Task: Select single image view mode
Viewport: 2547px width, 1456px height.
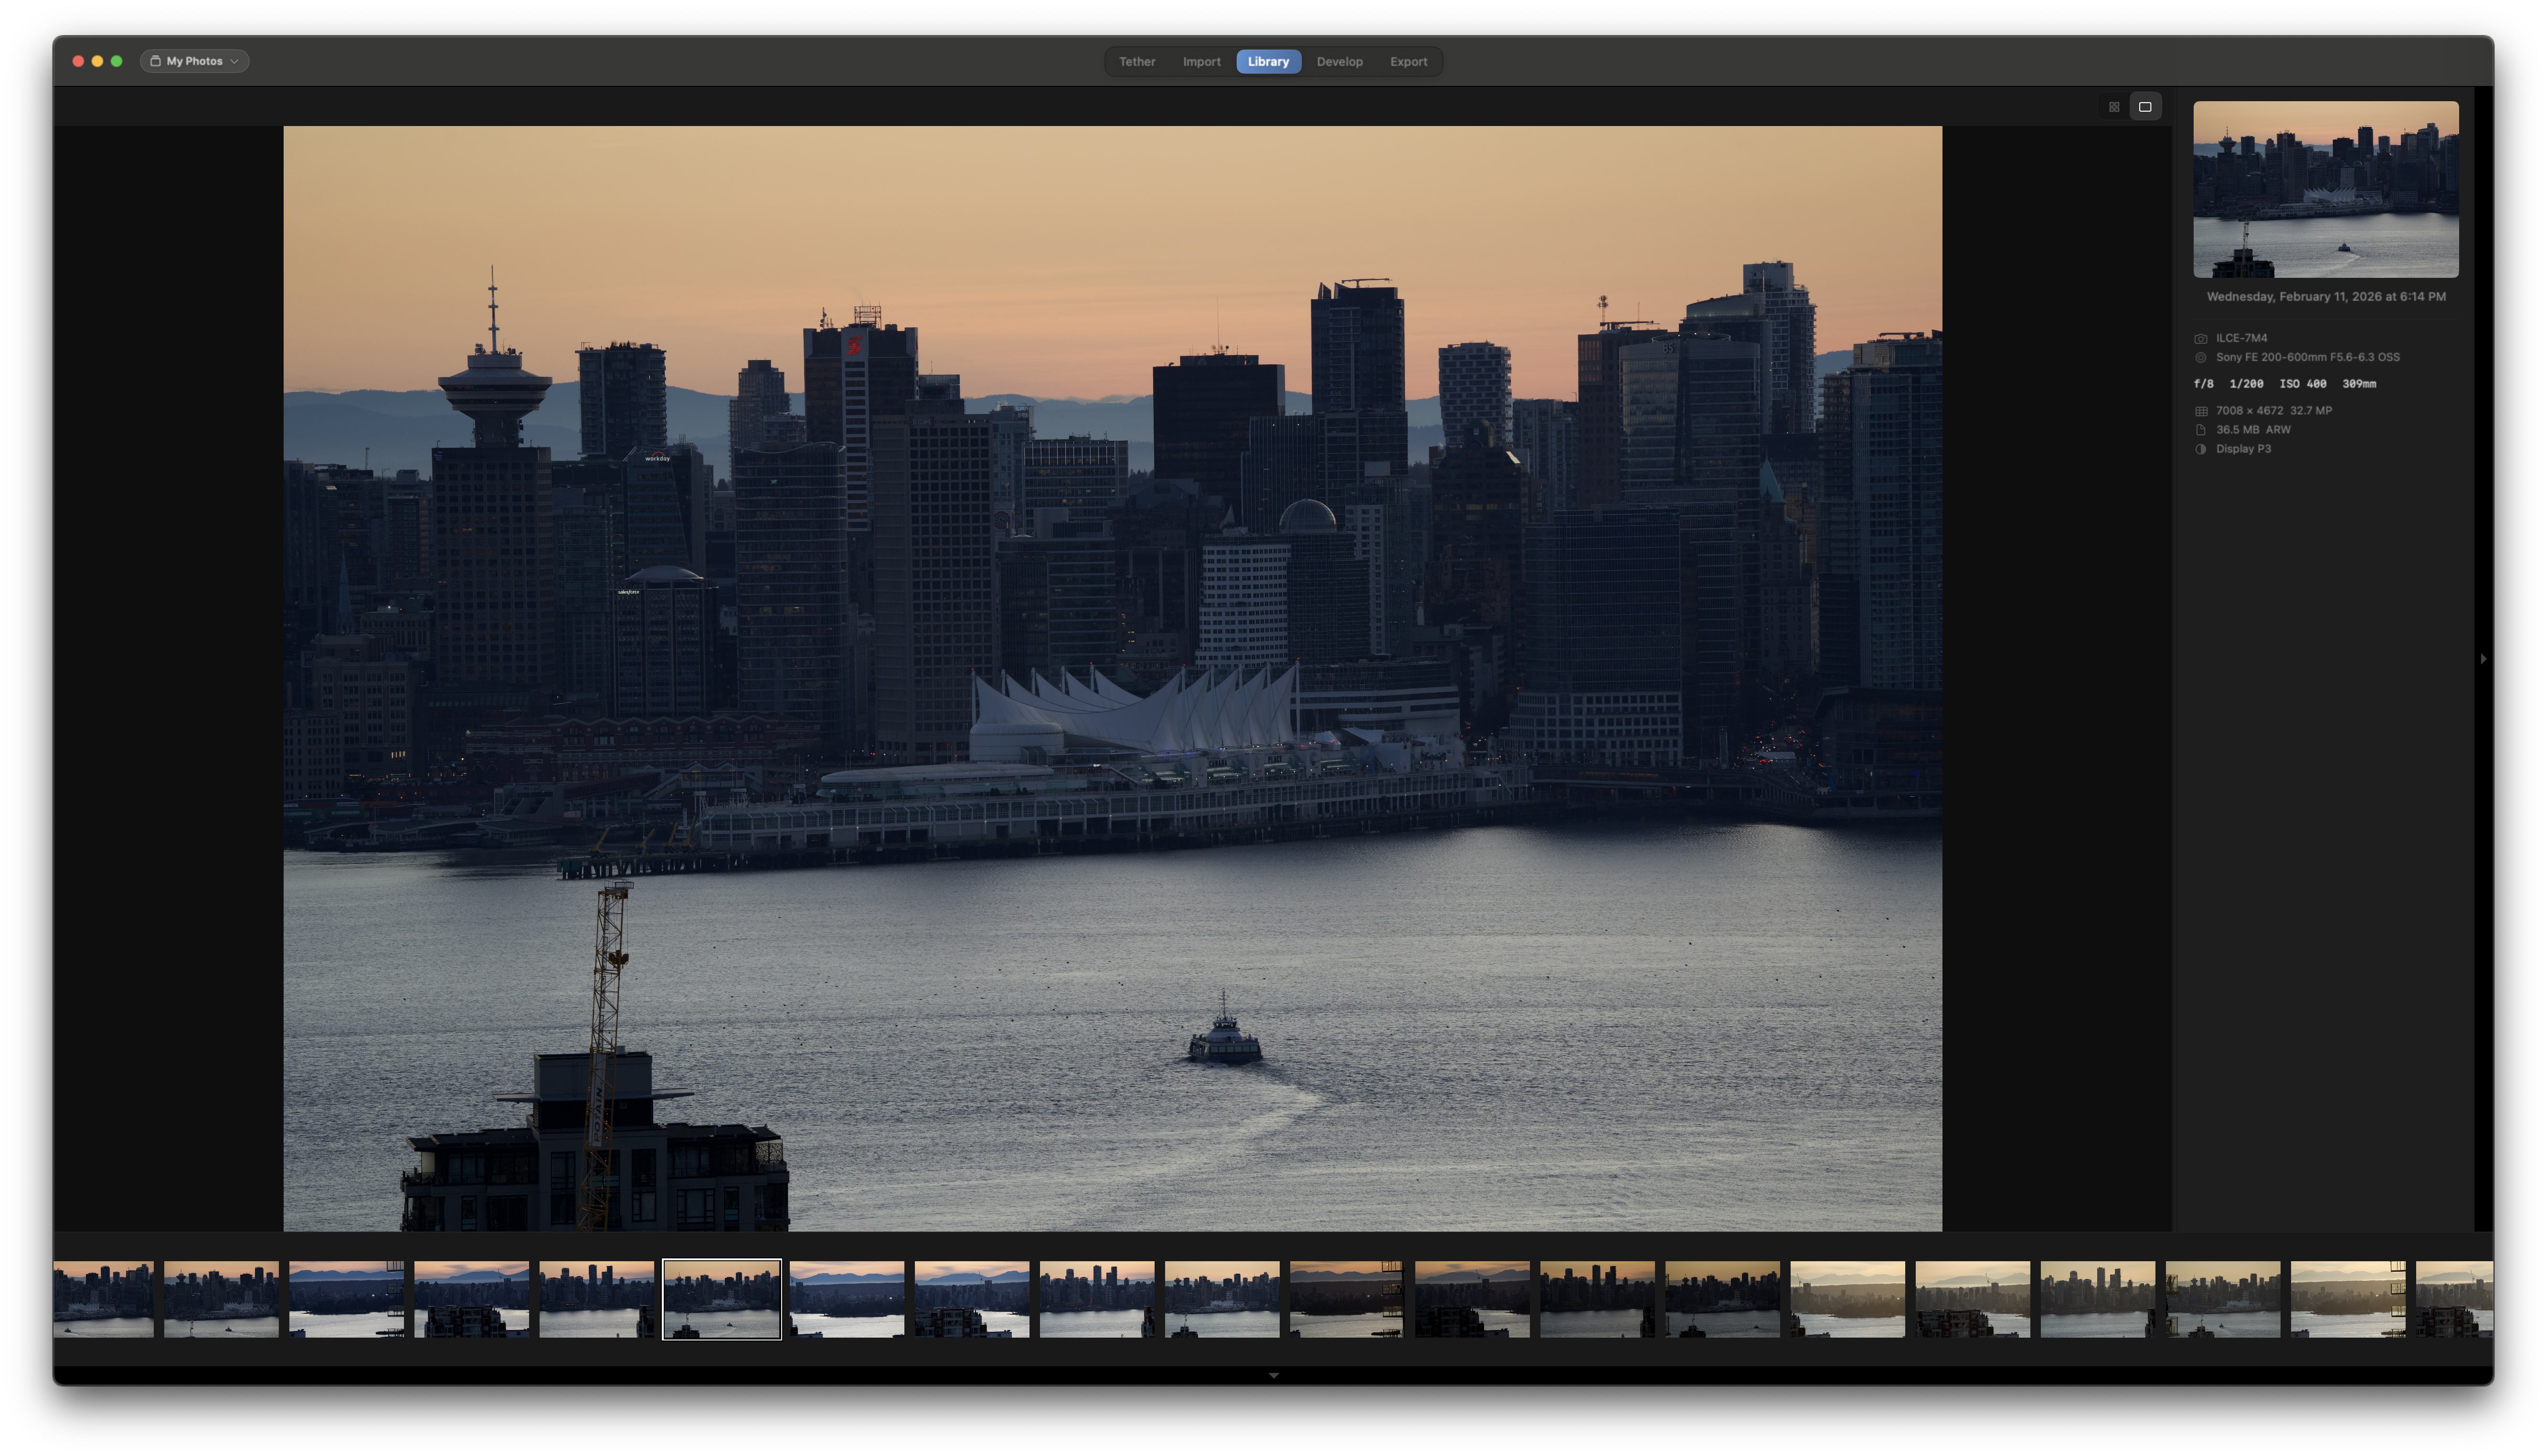Action: [x=2144, y=107]
